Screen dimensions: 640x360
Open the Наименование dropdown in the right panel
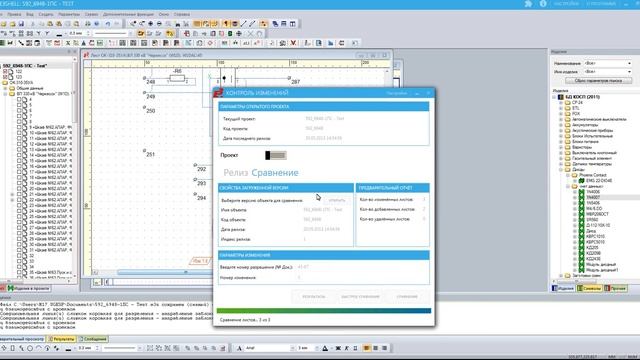tap(607, 63)
